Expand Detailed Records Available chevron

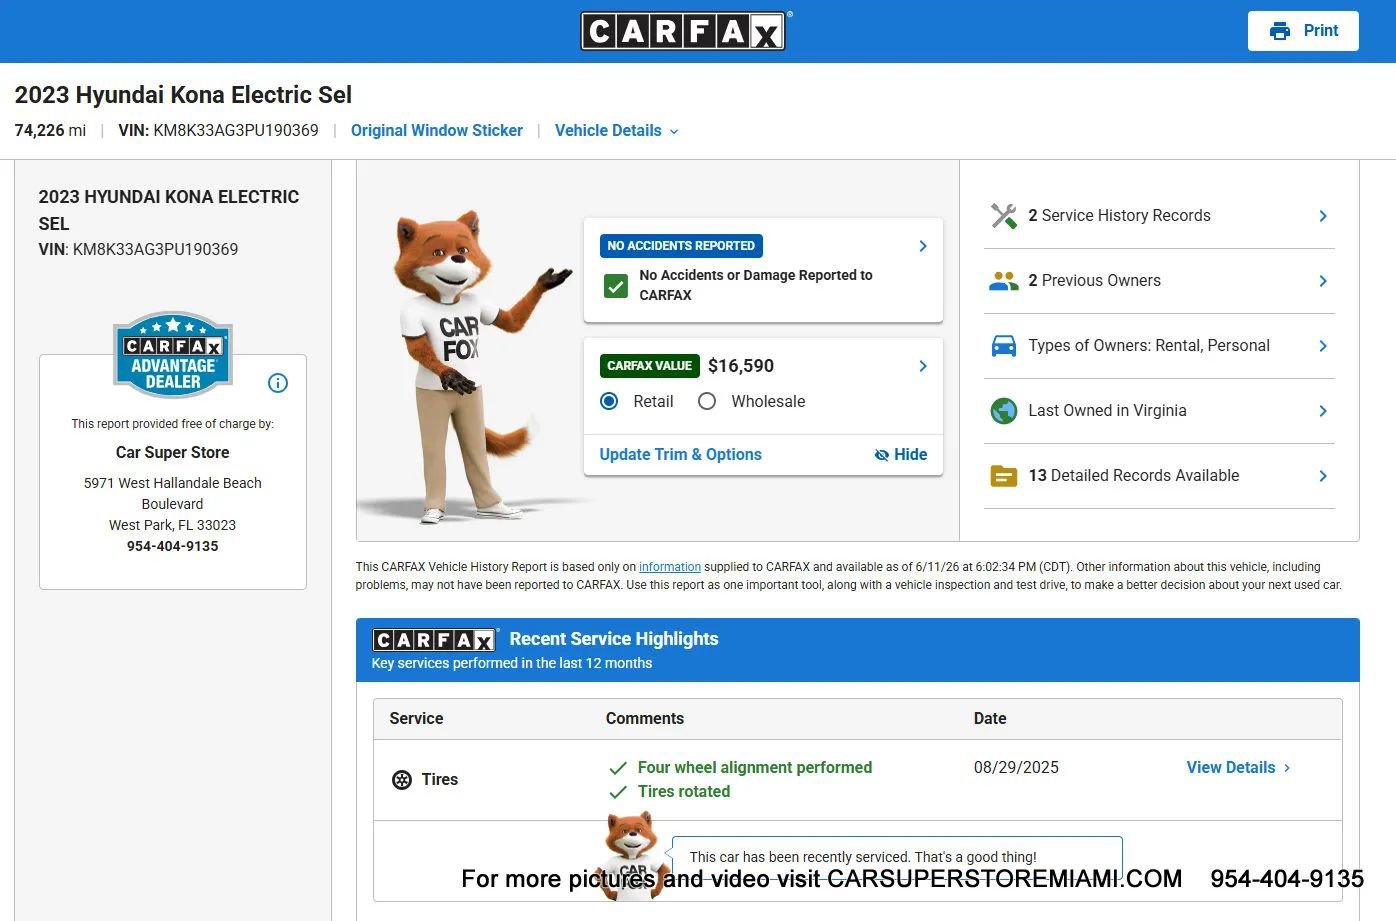click(1323, 476)
